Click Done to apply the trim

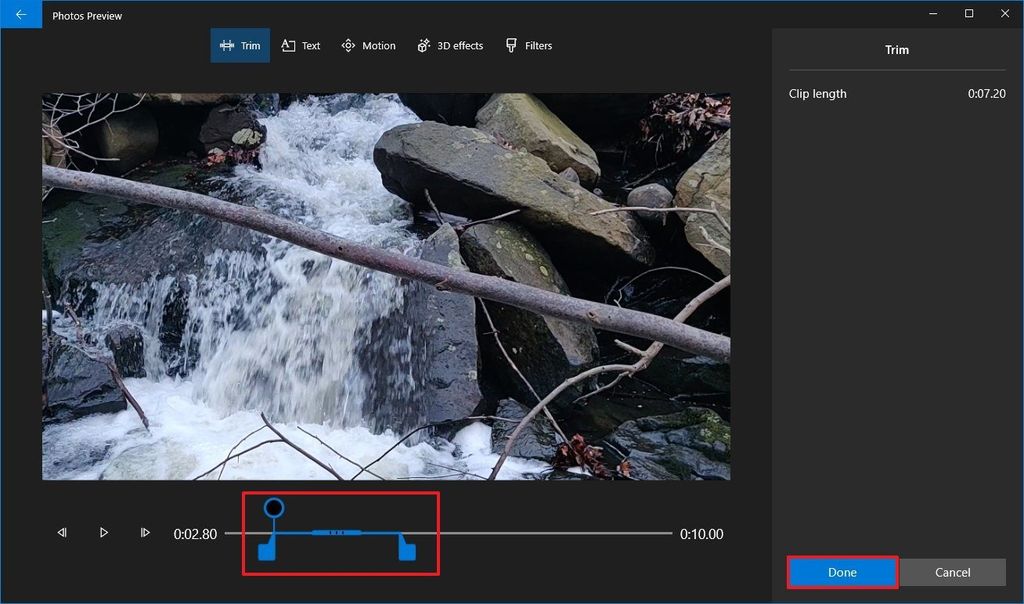coord(842,572)
